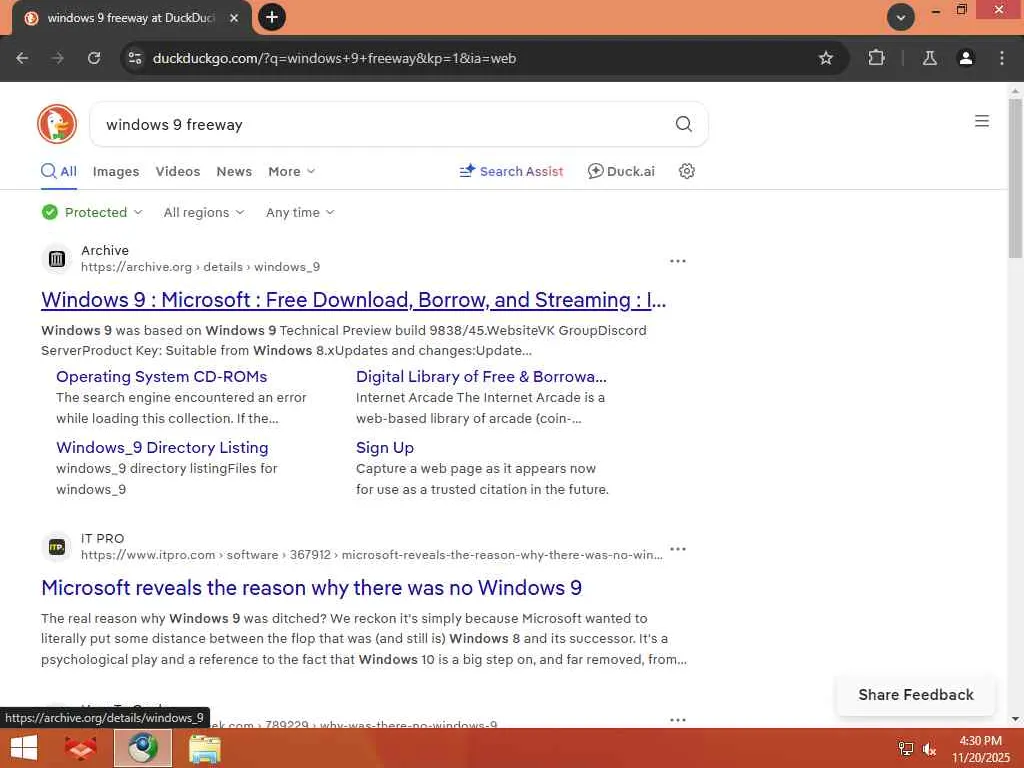Screen dimensions: 1024x768
Task: Open the Operating System CD-ROMs sublink
Action: coord(161,377)
